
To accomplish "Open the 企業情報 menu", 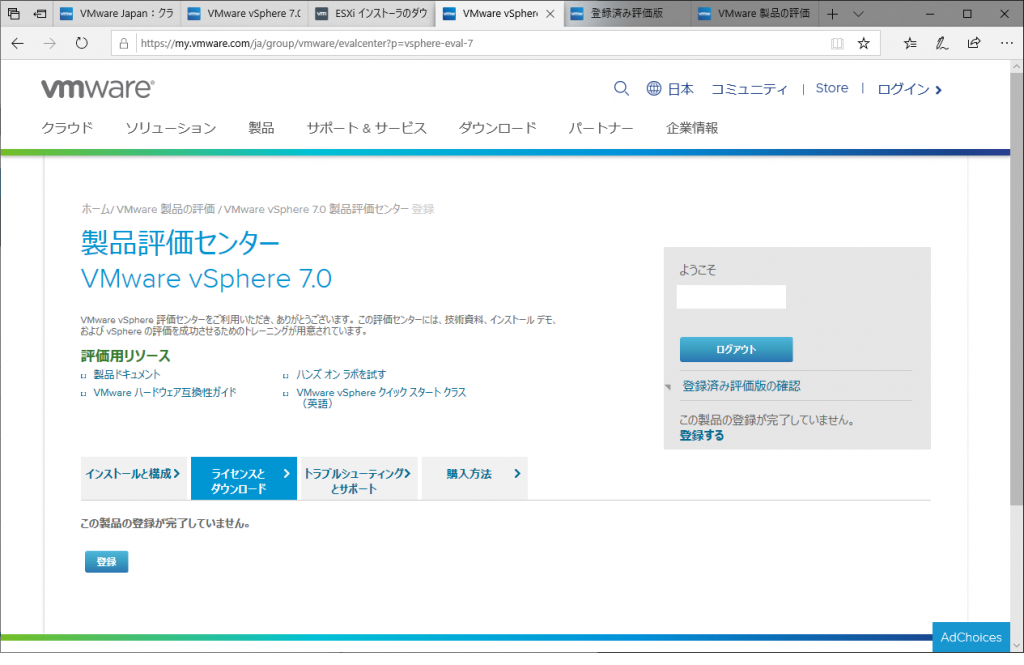I will tap(692, 128).
